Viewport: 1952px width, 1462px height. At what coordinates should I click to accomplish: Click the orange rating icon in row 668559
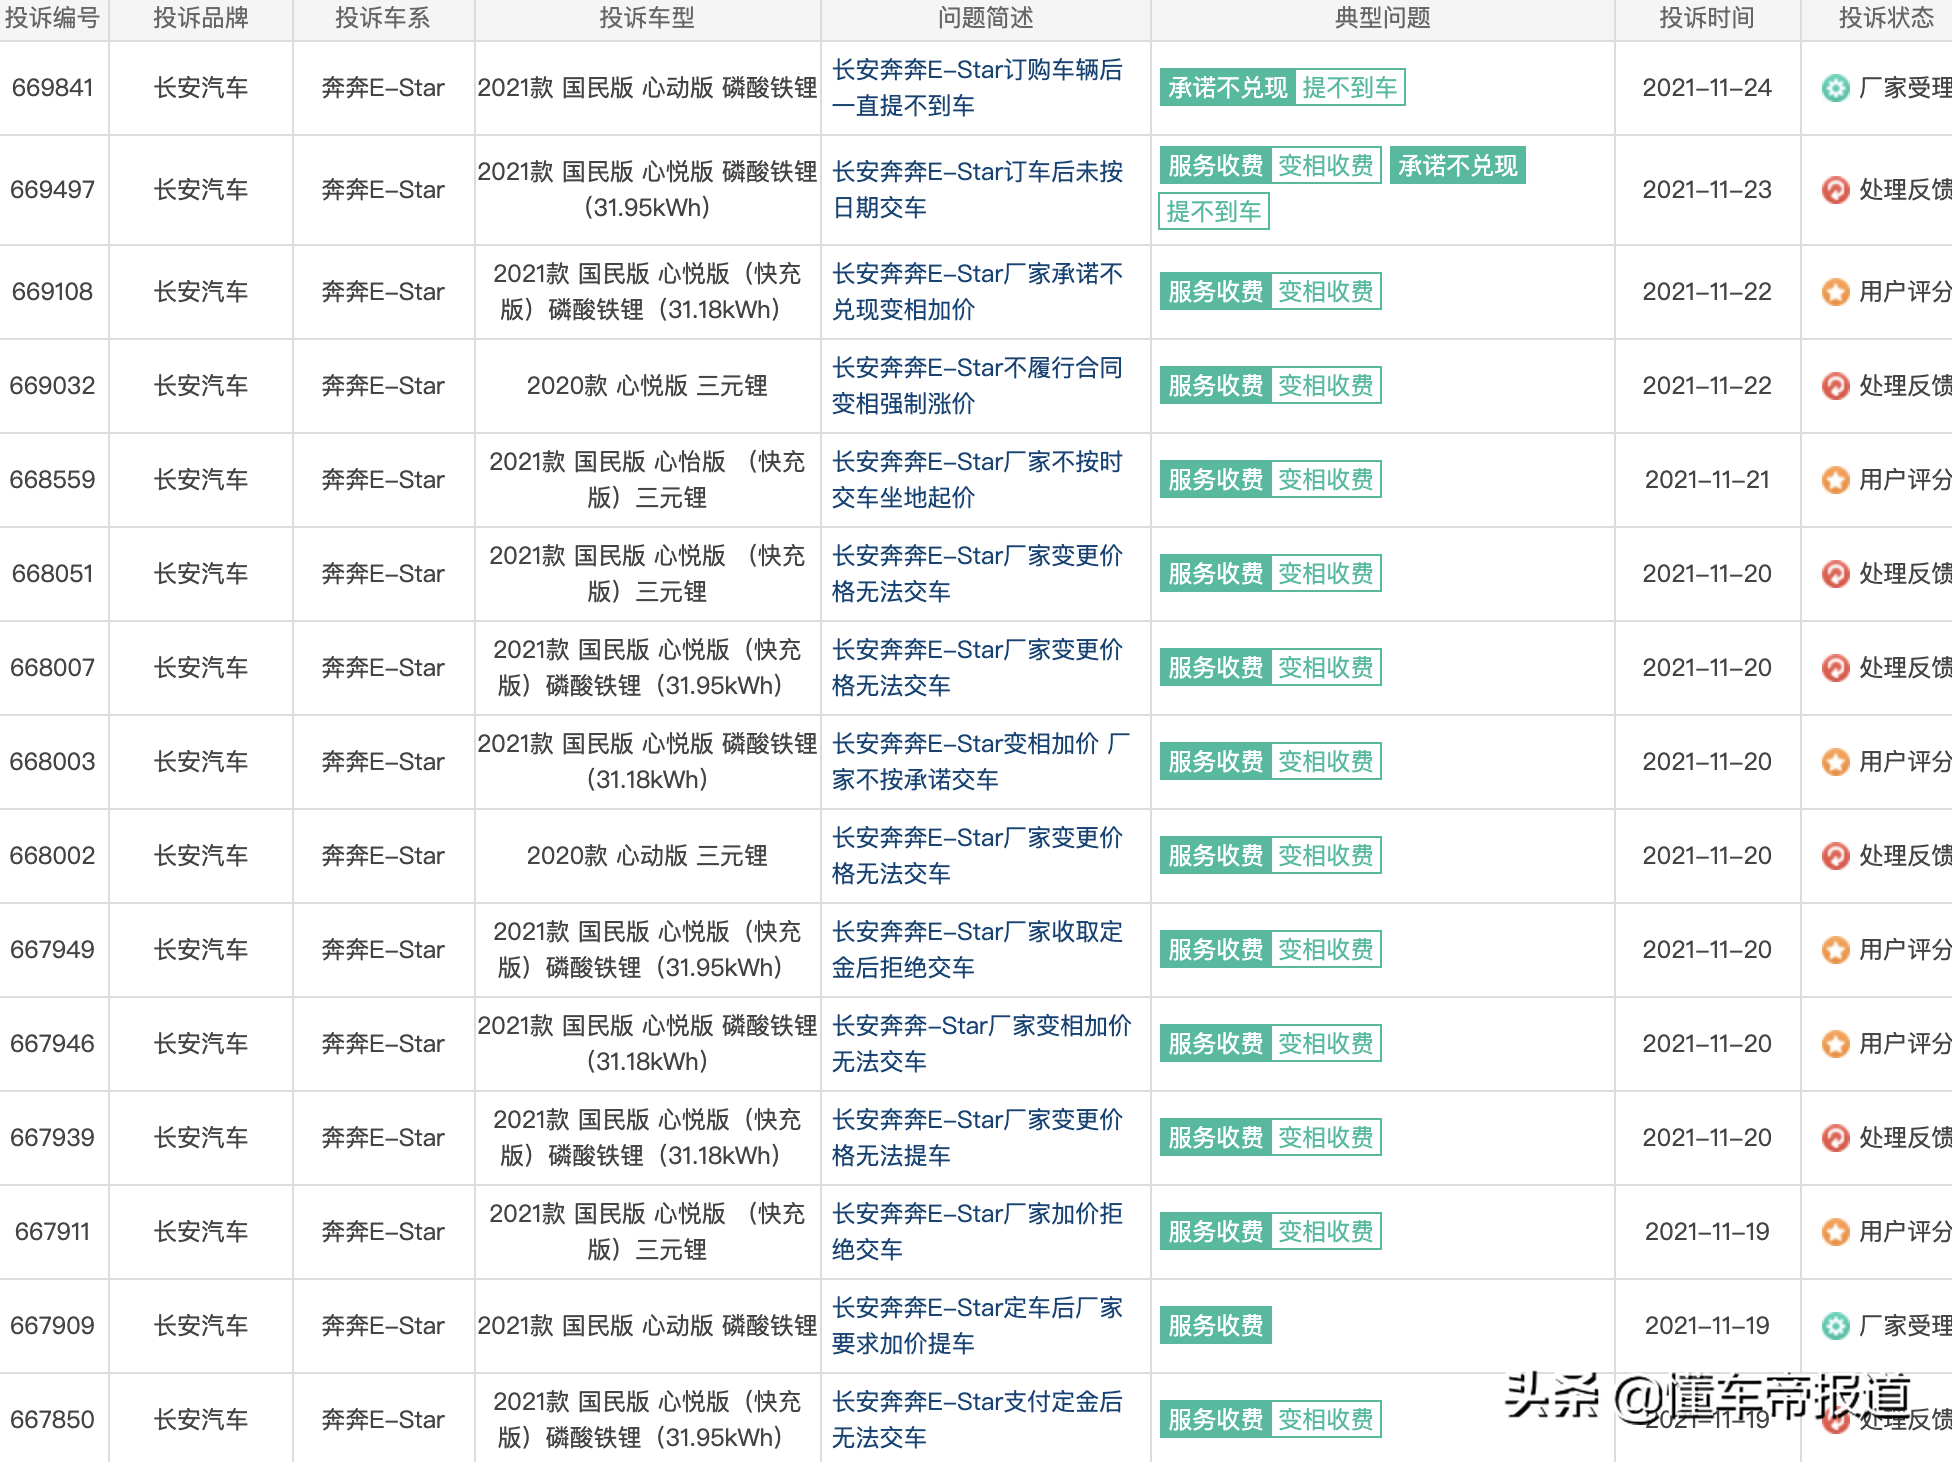click(x=1835, y=480)
